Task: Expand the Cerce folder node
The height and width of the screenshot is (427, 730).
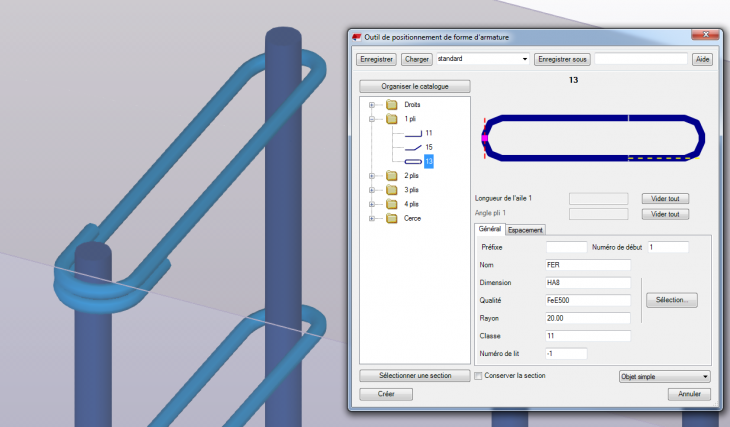Action: pyautogui.click(x=372, y=218)
